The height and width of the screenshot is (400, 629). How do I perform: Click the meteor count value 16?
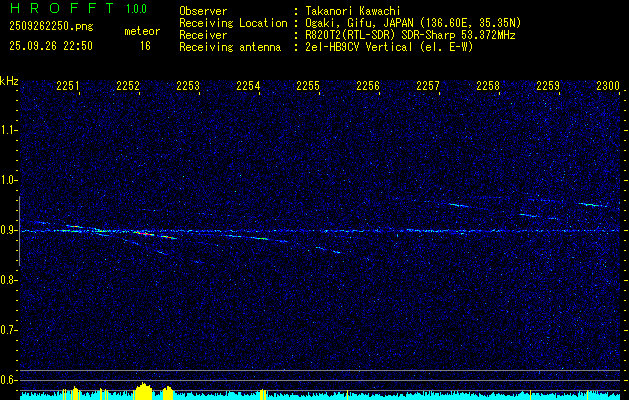point(145,46)
